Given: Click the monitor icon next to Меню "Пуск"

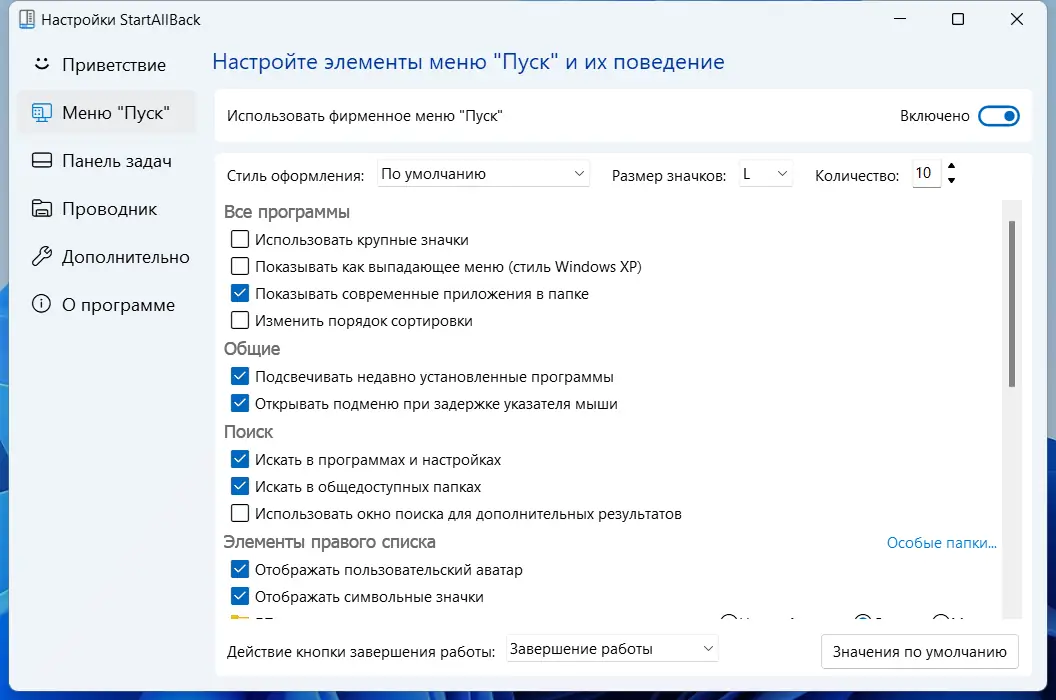Looking at the screenshot, I should point(42,112).
